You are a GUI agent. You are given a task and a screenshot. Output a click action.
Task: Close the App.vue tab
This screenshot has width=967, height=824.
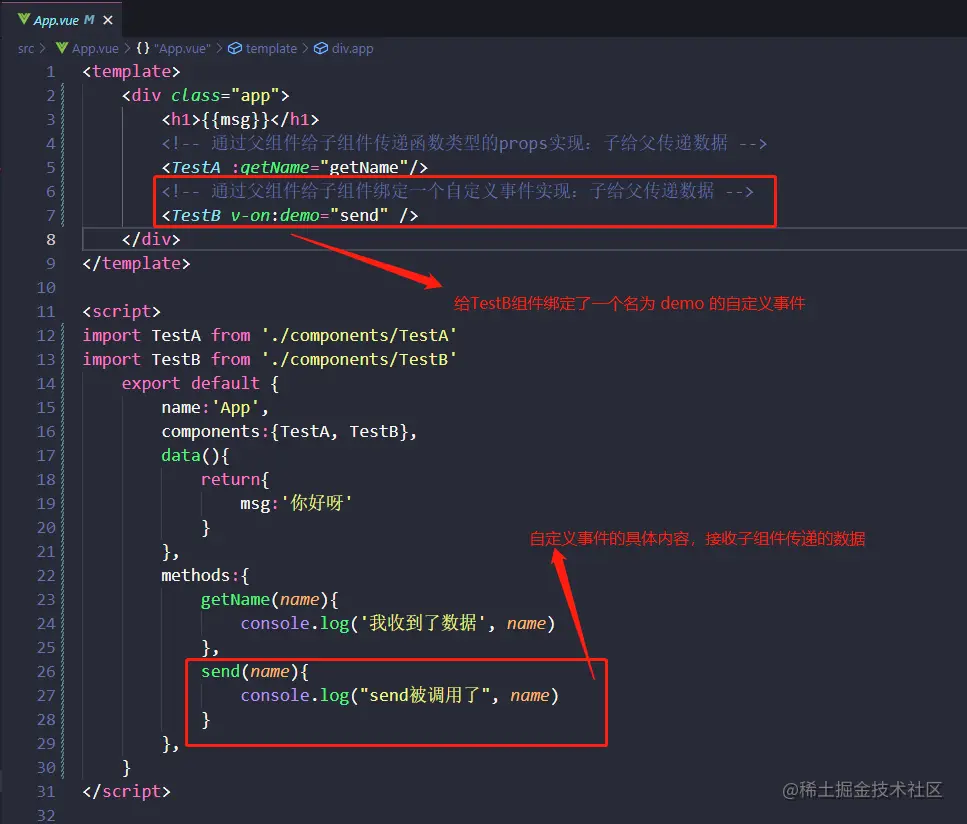tap(108, 20)
